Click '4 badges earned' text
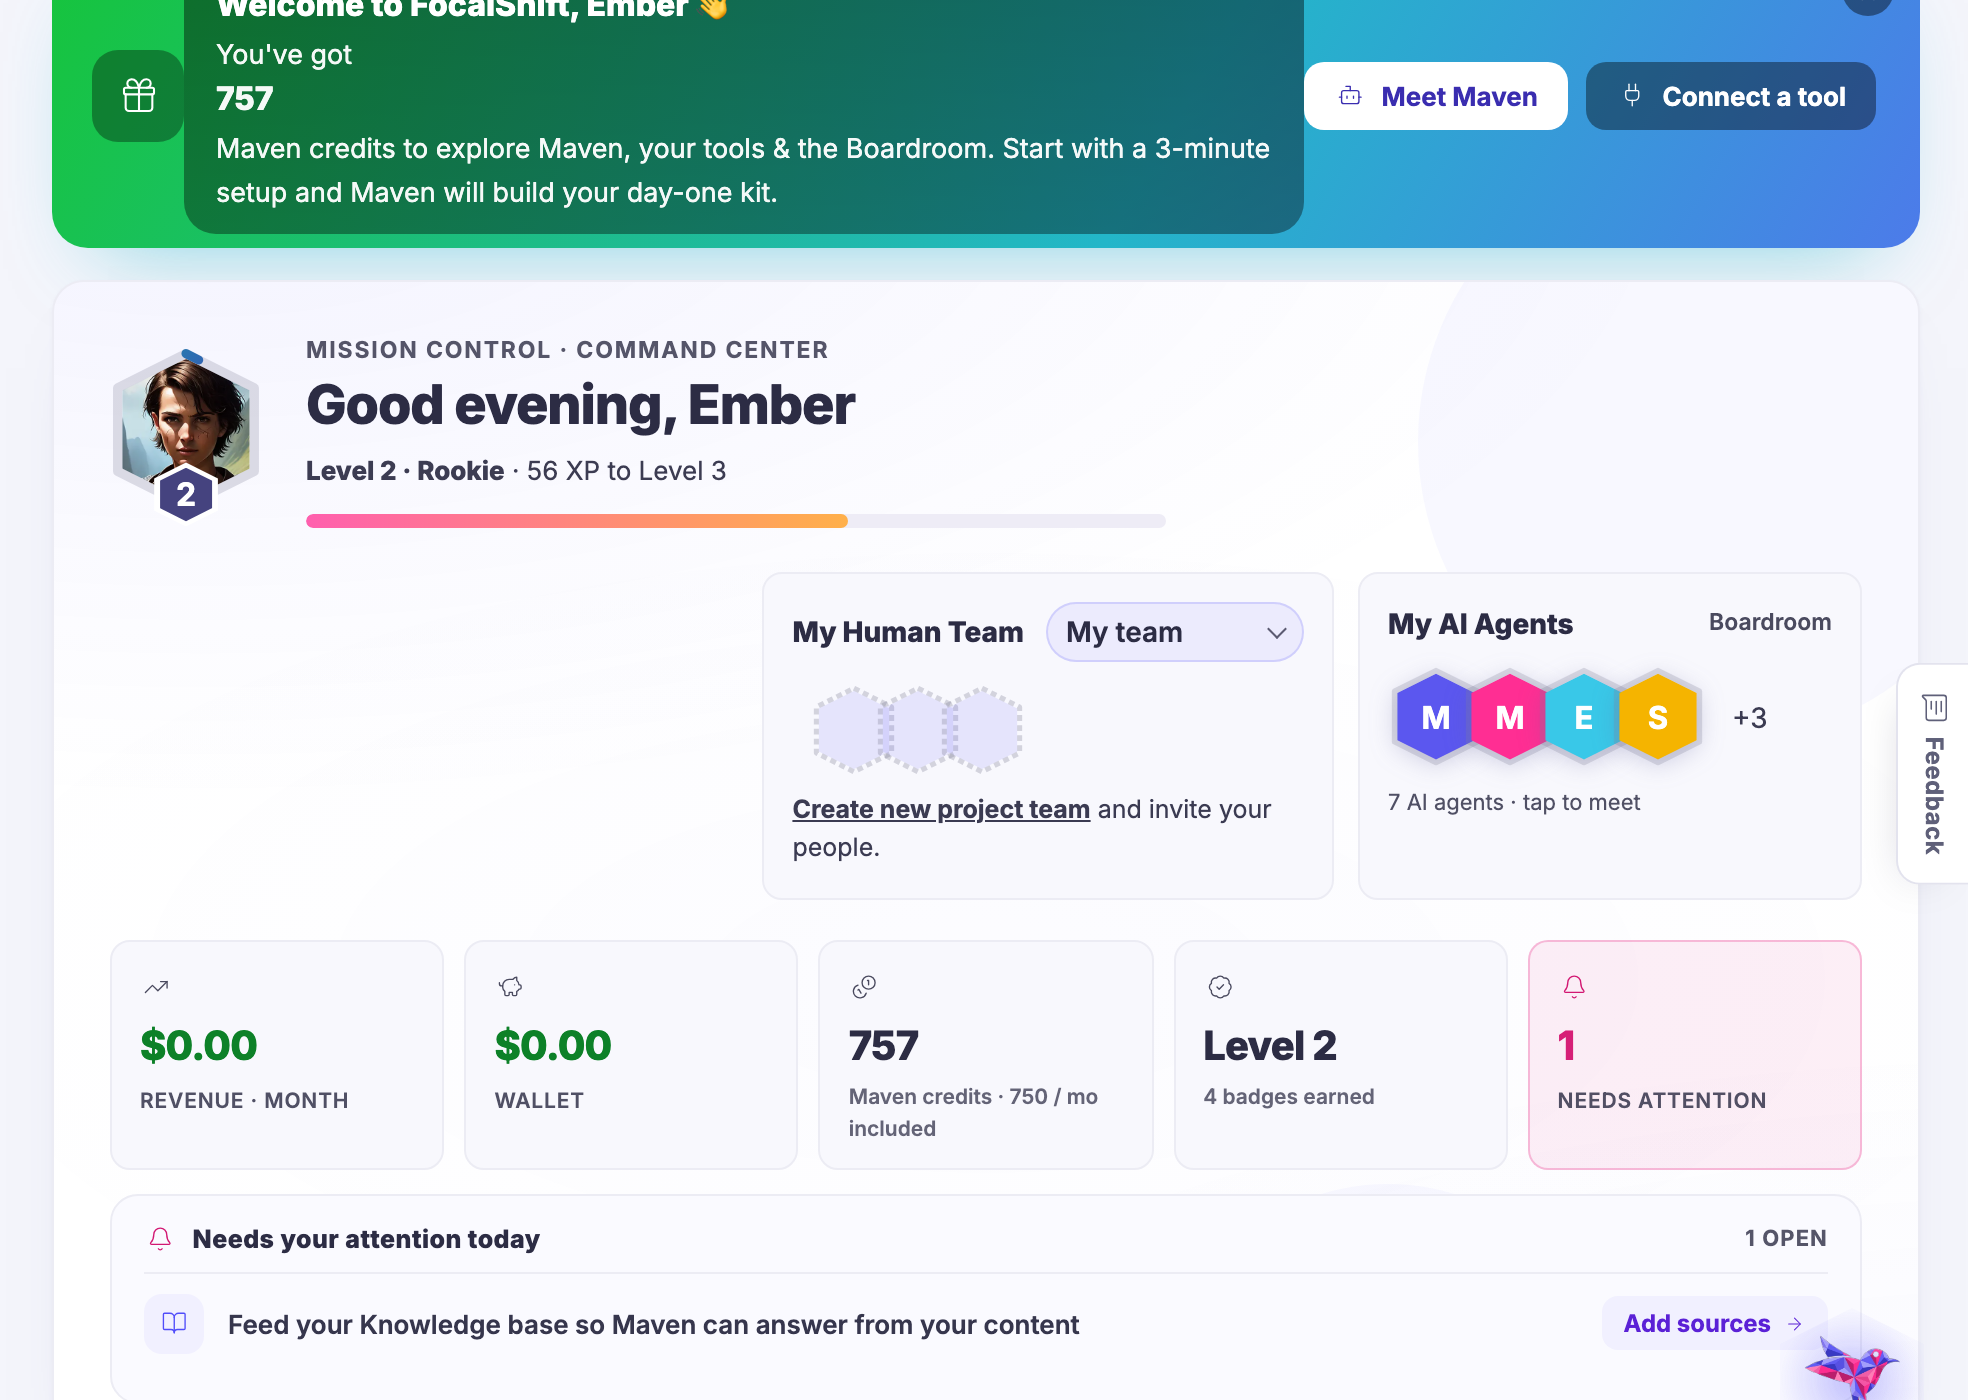This screenshot has width=1968, height=1400. (1289, 1097)
